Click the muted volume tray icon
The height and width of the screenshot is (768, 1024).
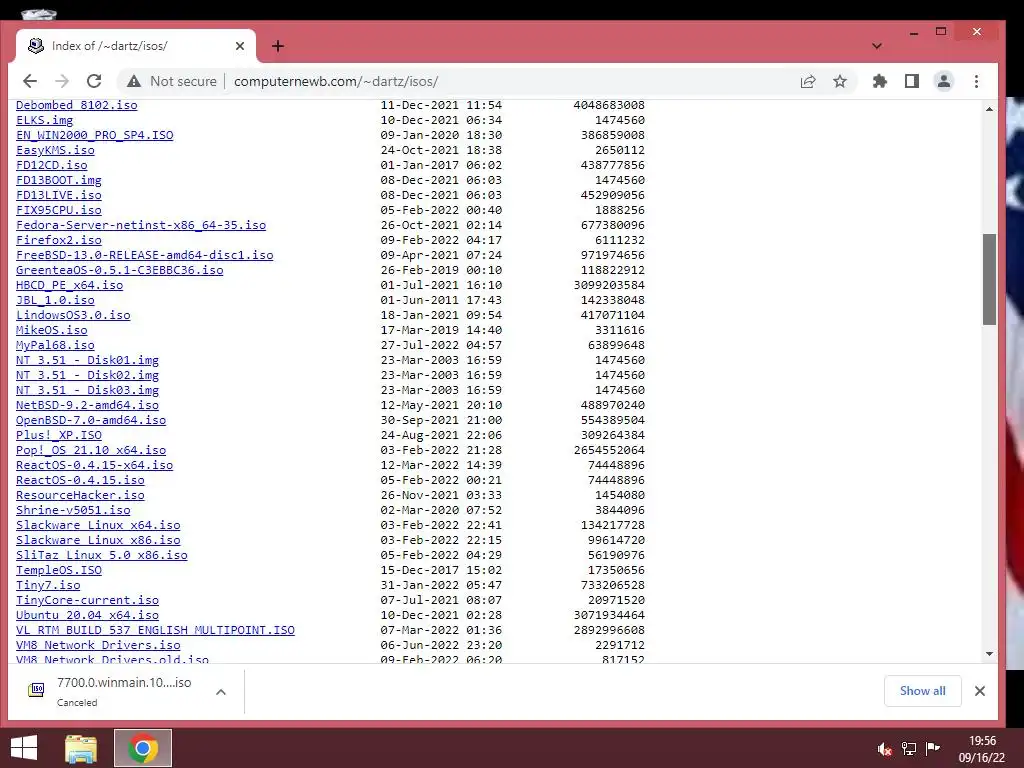(x=885, y=749)
